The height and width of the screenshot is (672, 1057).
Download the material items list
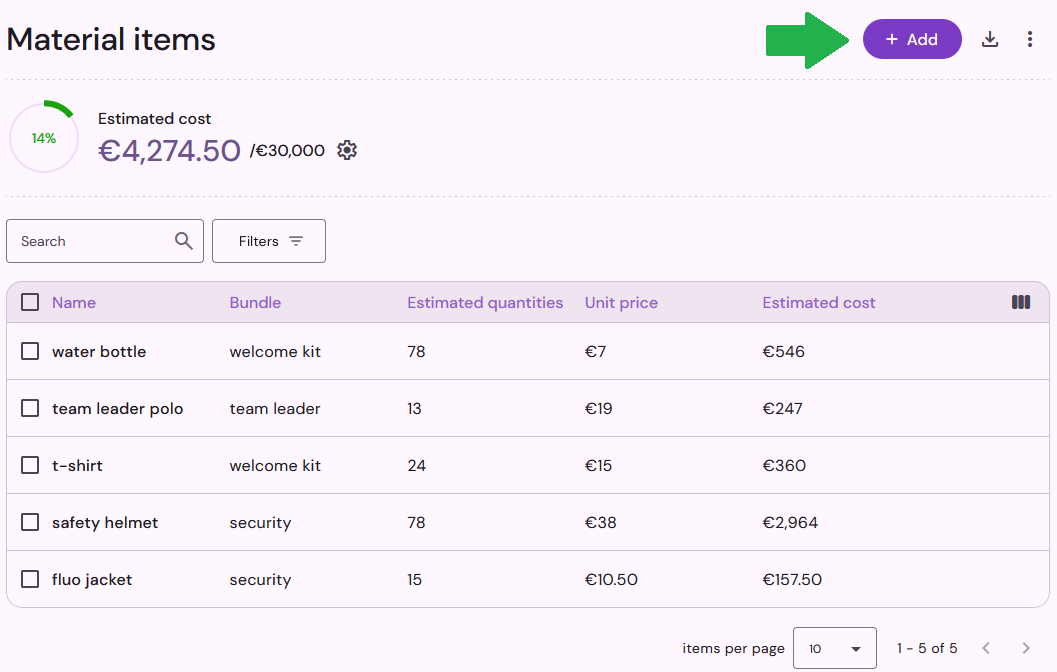(x=990, y=39)
